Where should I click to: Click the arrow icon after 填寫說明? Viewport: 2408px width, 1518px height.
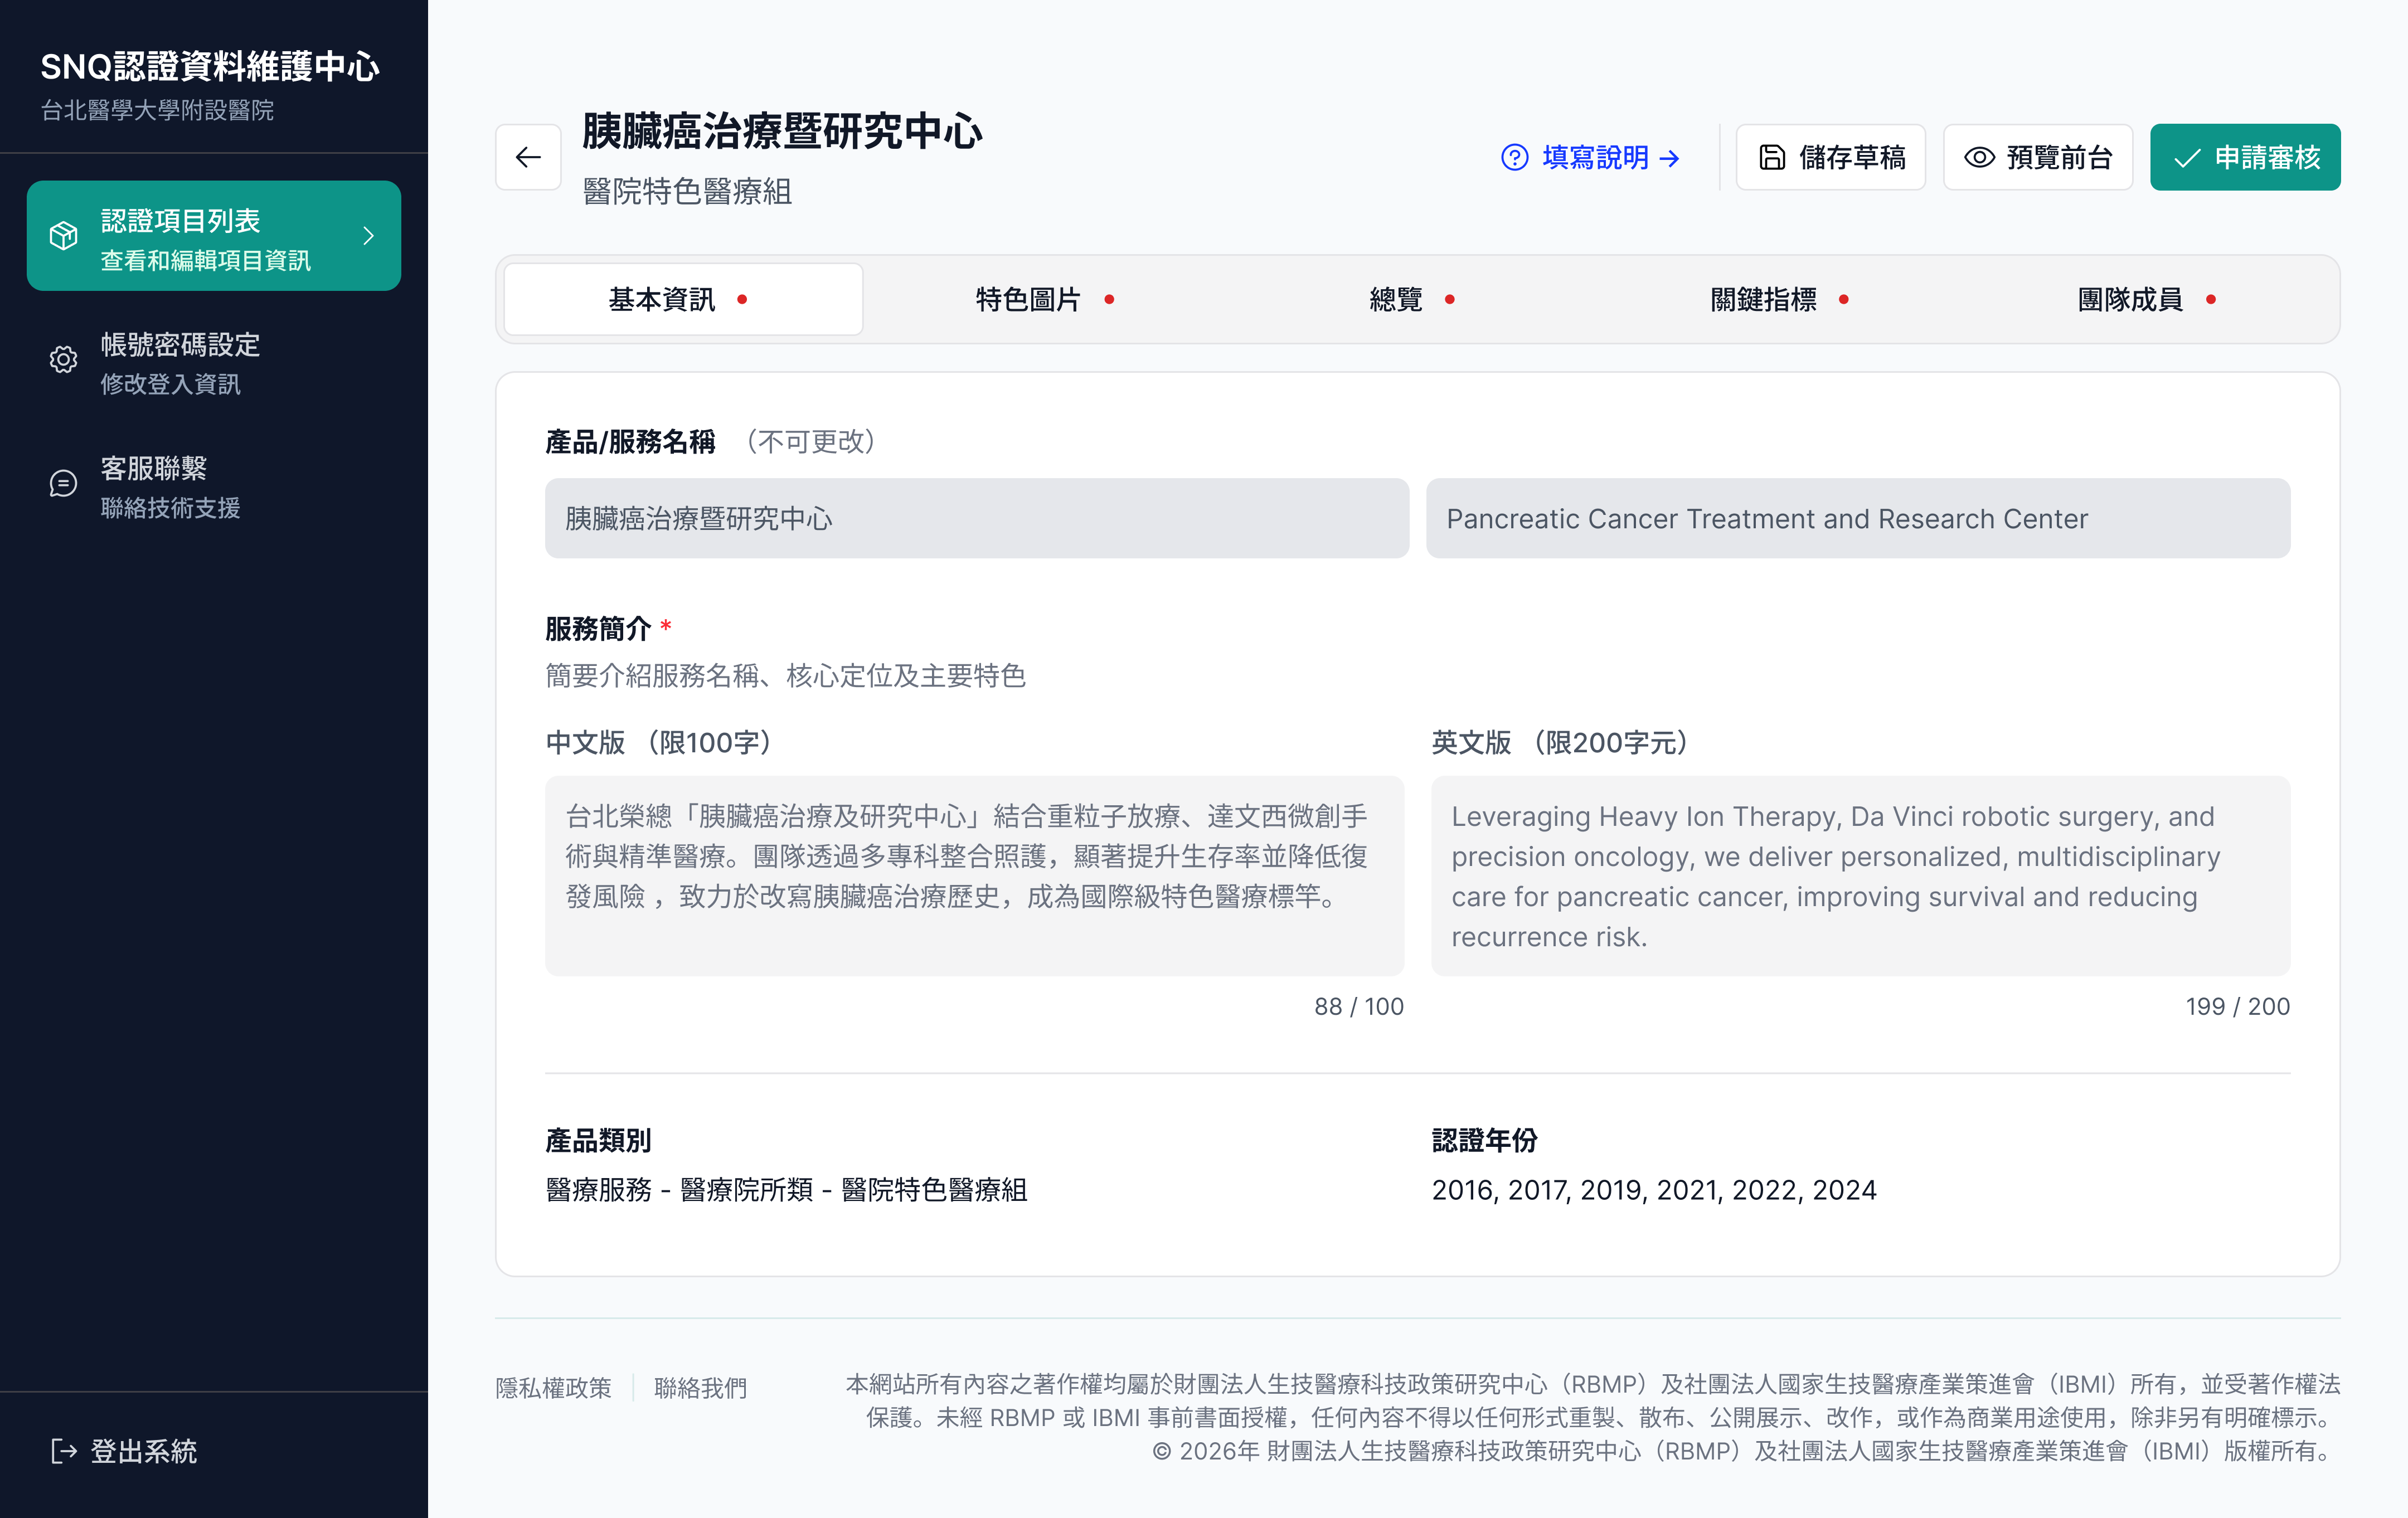coord(1668,158)
